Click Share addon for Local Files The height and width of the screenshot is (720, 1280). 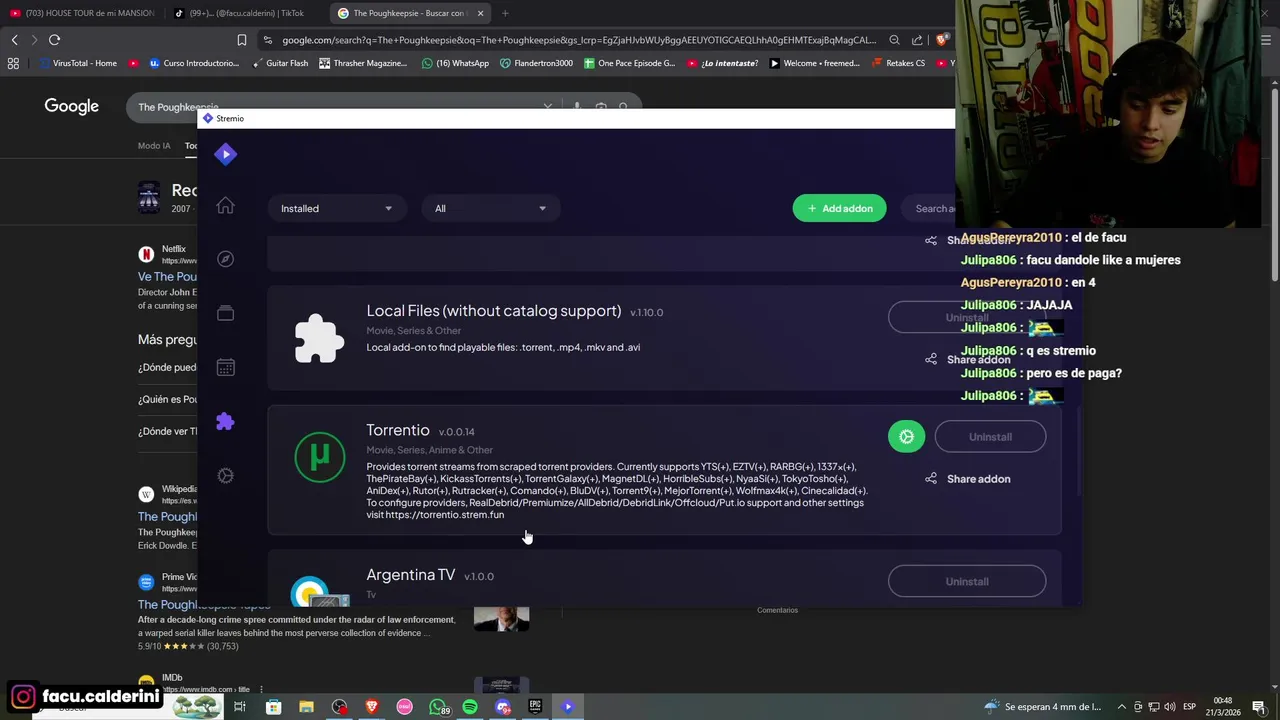pos(967,359)
